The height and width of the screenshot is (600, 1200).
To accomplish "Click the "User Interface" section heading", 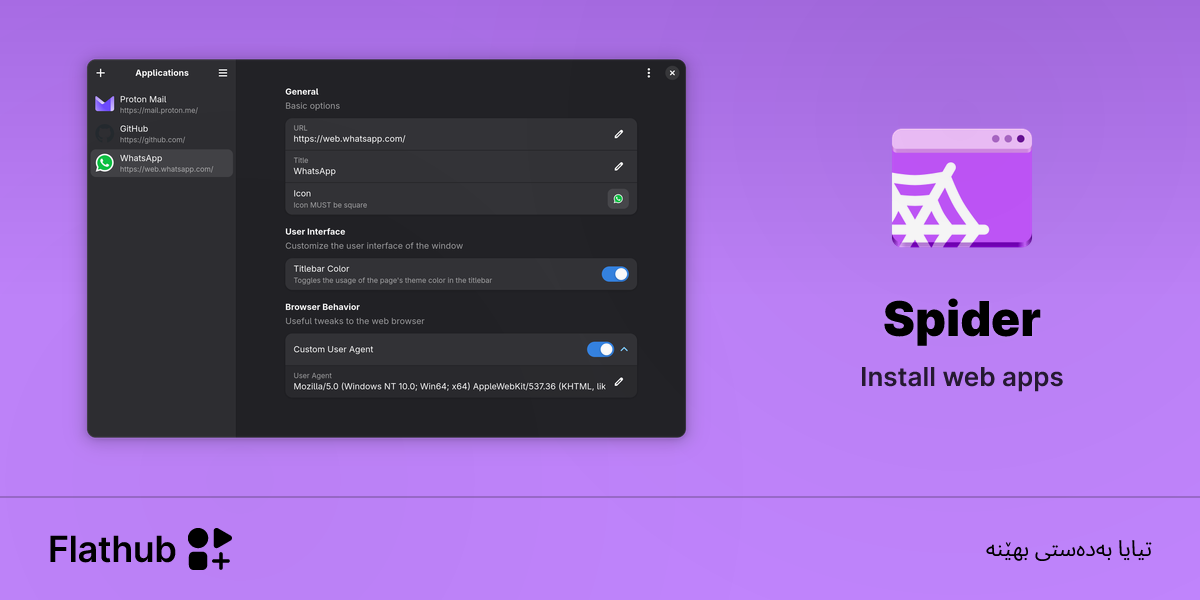I will [315, 232].
